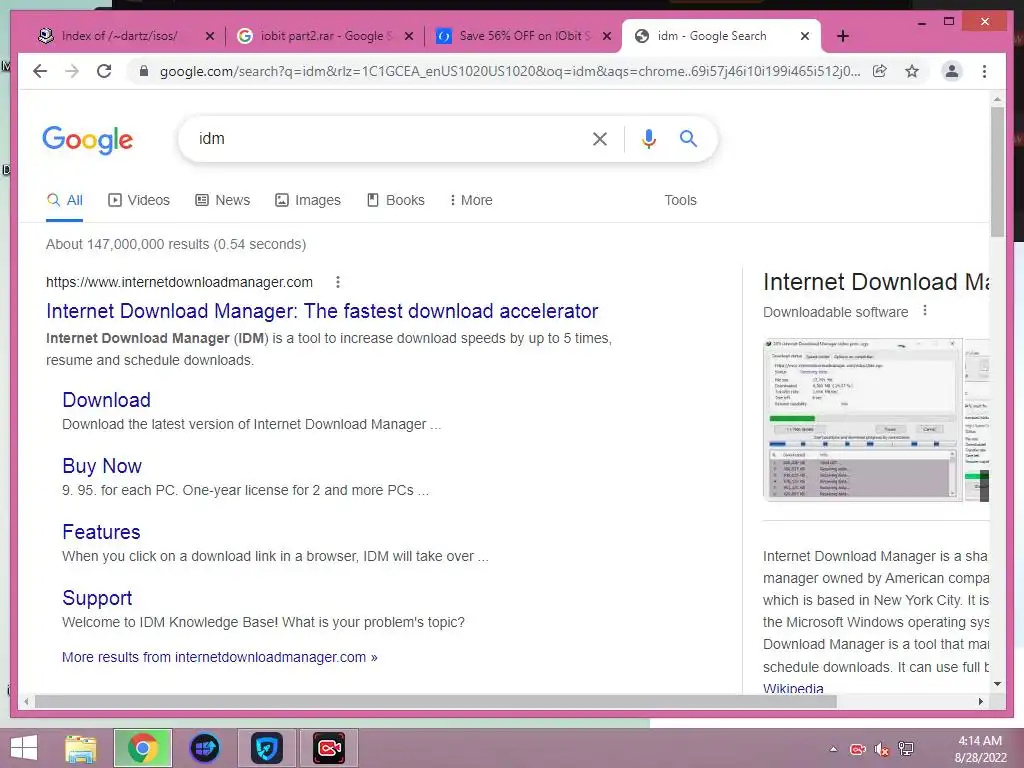Select the All results tab
Screen dimensions: 1024x768
click(x=65, y=200)
